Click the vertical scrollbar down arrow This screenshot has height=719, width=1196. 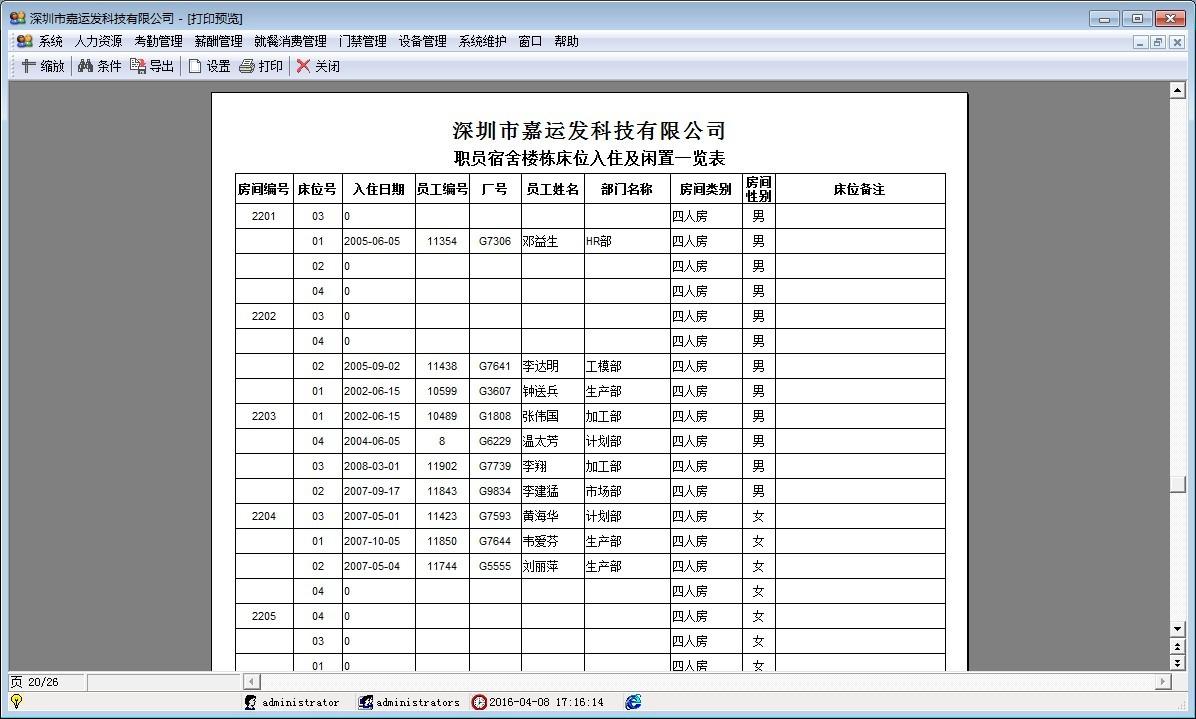click(x=1178, y=629)
